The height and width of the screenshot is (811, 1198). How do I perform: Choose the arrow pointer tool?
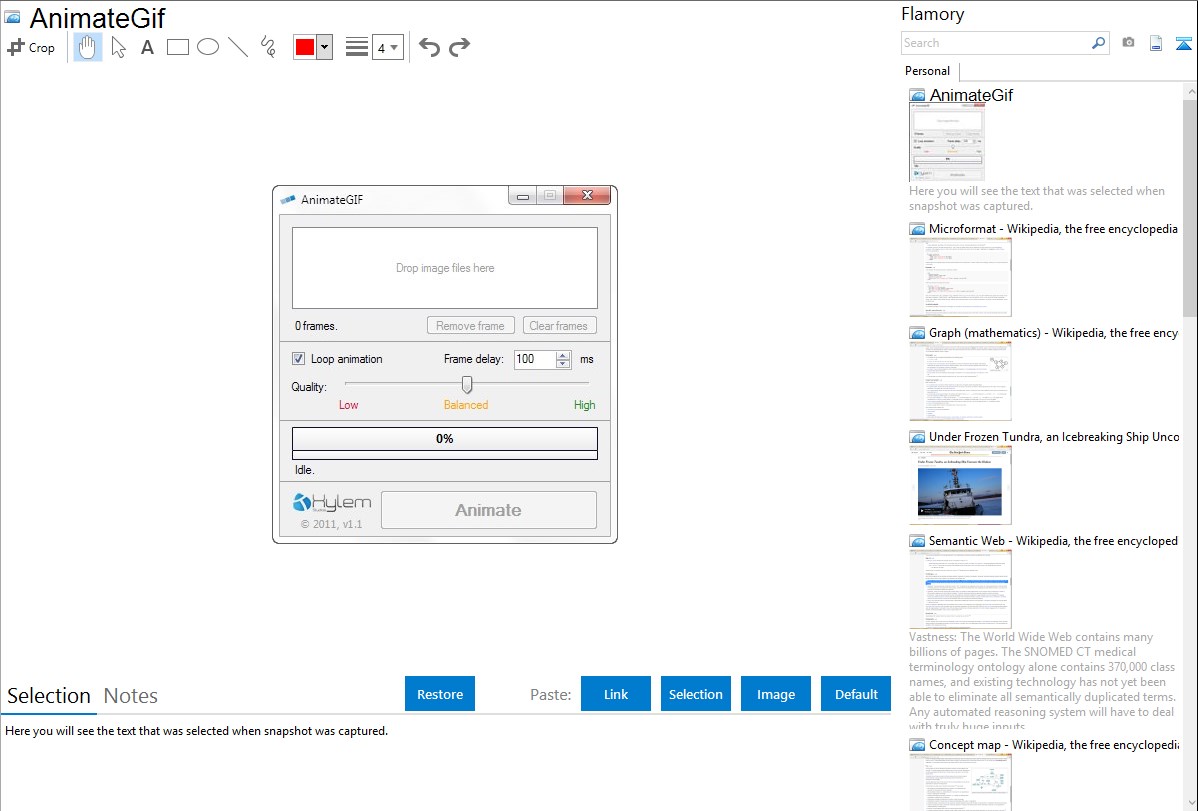click(118, 47)
